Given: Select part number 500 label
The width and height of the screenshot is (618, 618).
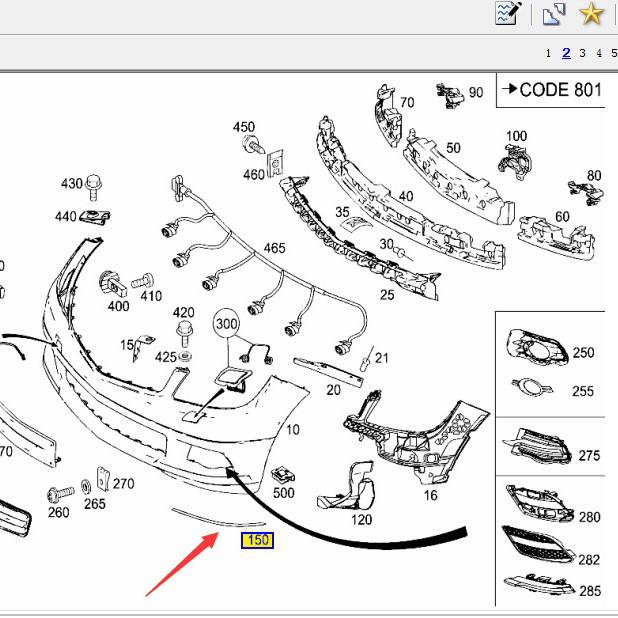Looking at the screenshot, I should point(284,492).
